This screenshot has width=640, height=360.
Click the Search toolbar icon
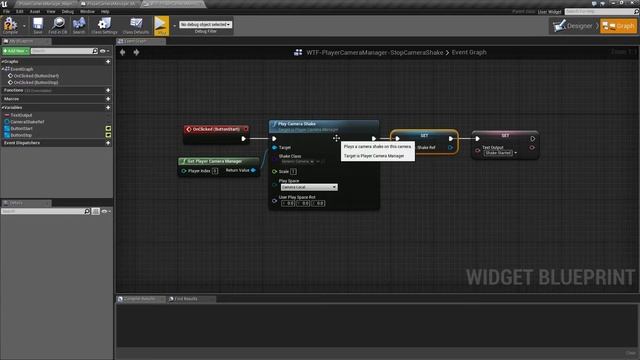79,25
